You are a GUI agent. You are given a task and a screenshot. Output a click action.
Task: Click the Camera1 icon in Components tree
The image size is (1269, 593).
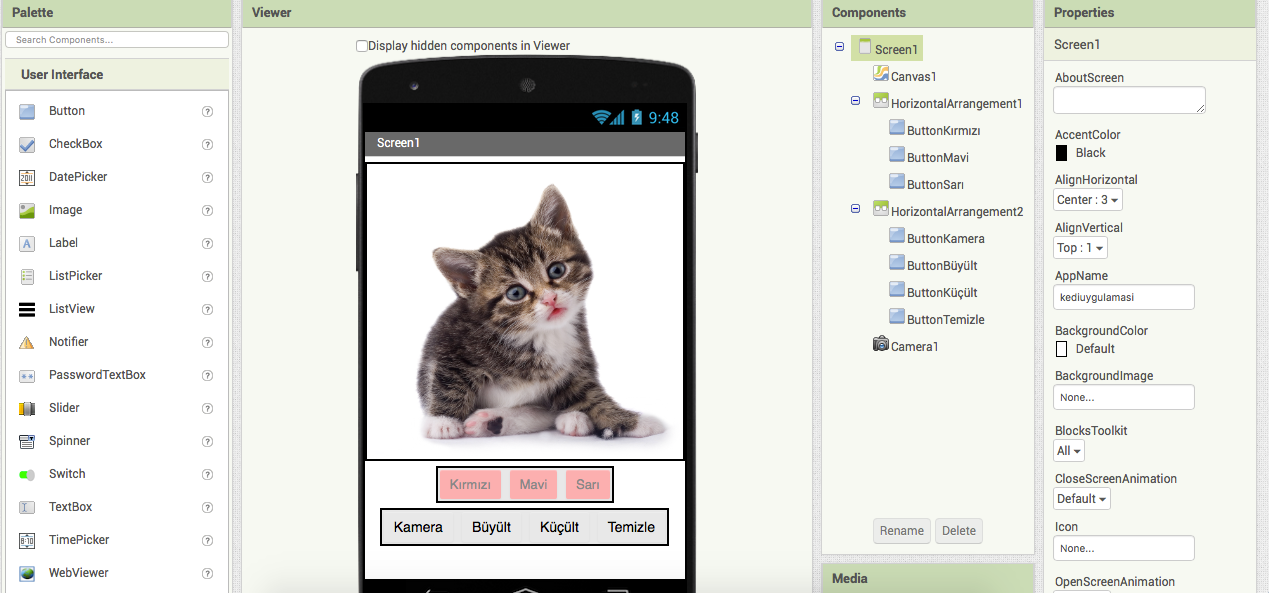coord(881,344)
